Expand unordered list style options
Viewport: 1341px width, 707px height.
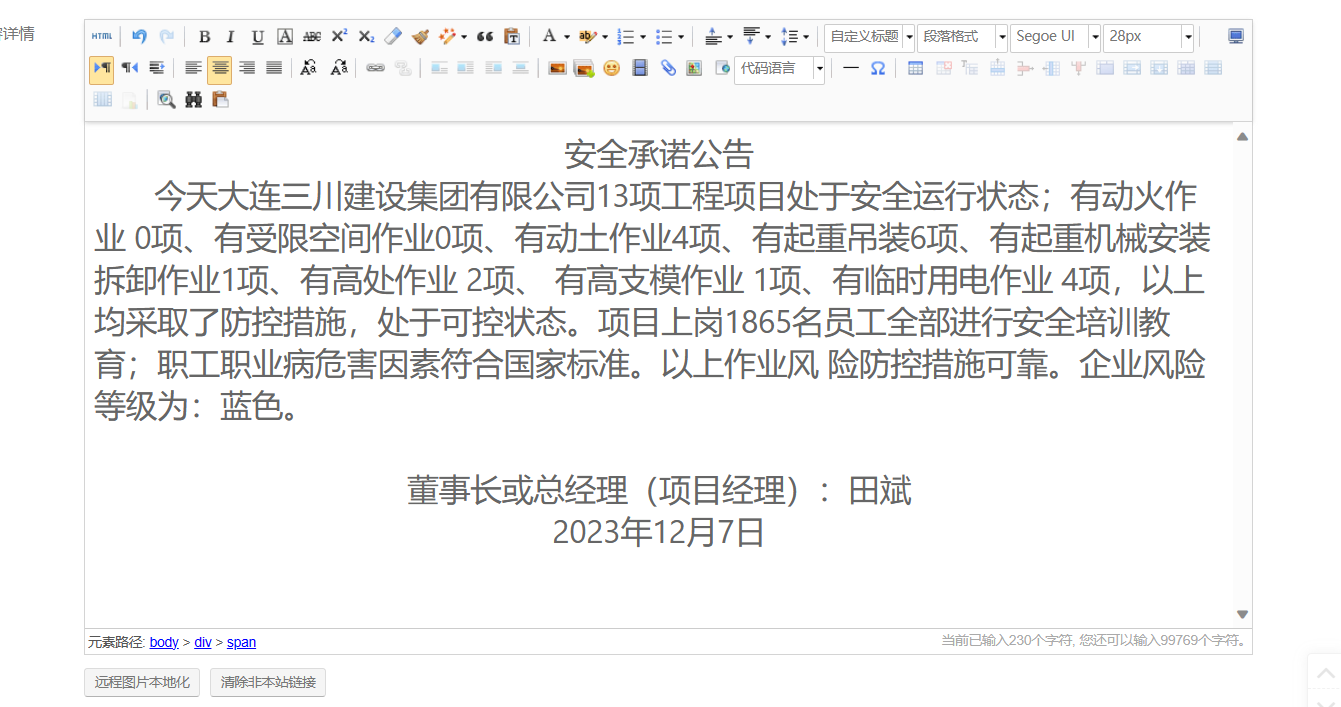click(x=681, y=37)
